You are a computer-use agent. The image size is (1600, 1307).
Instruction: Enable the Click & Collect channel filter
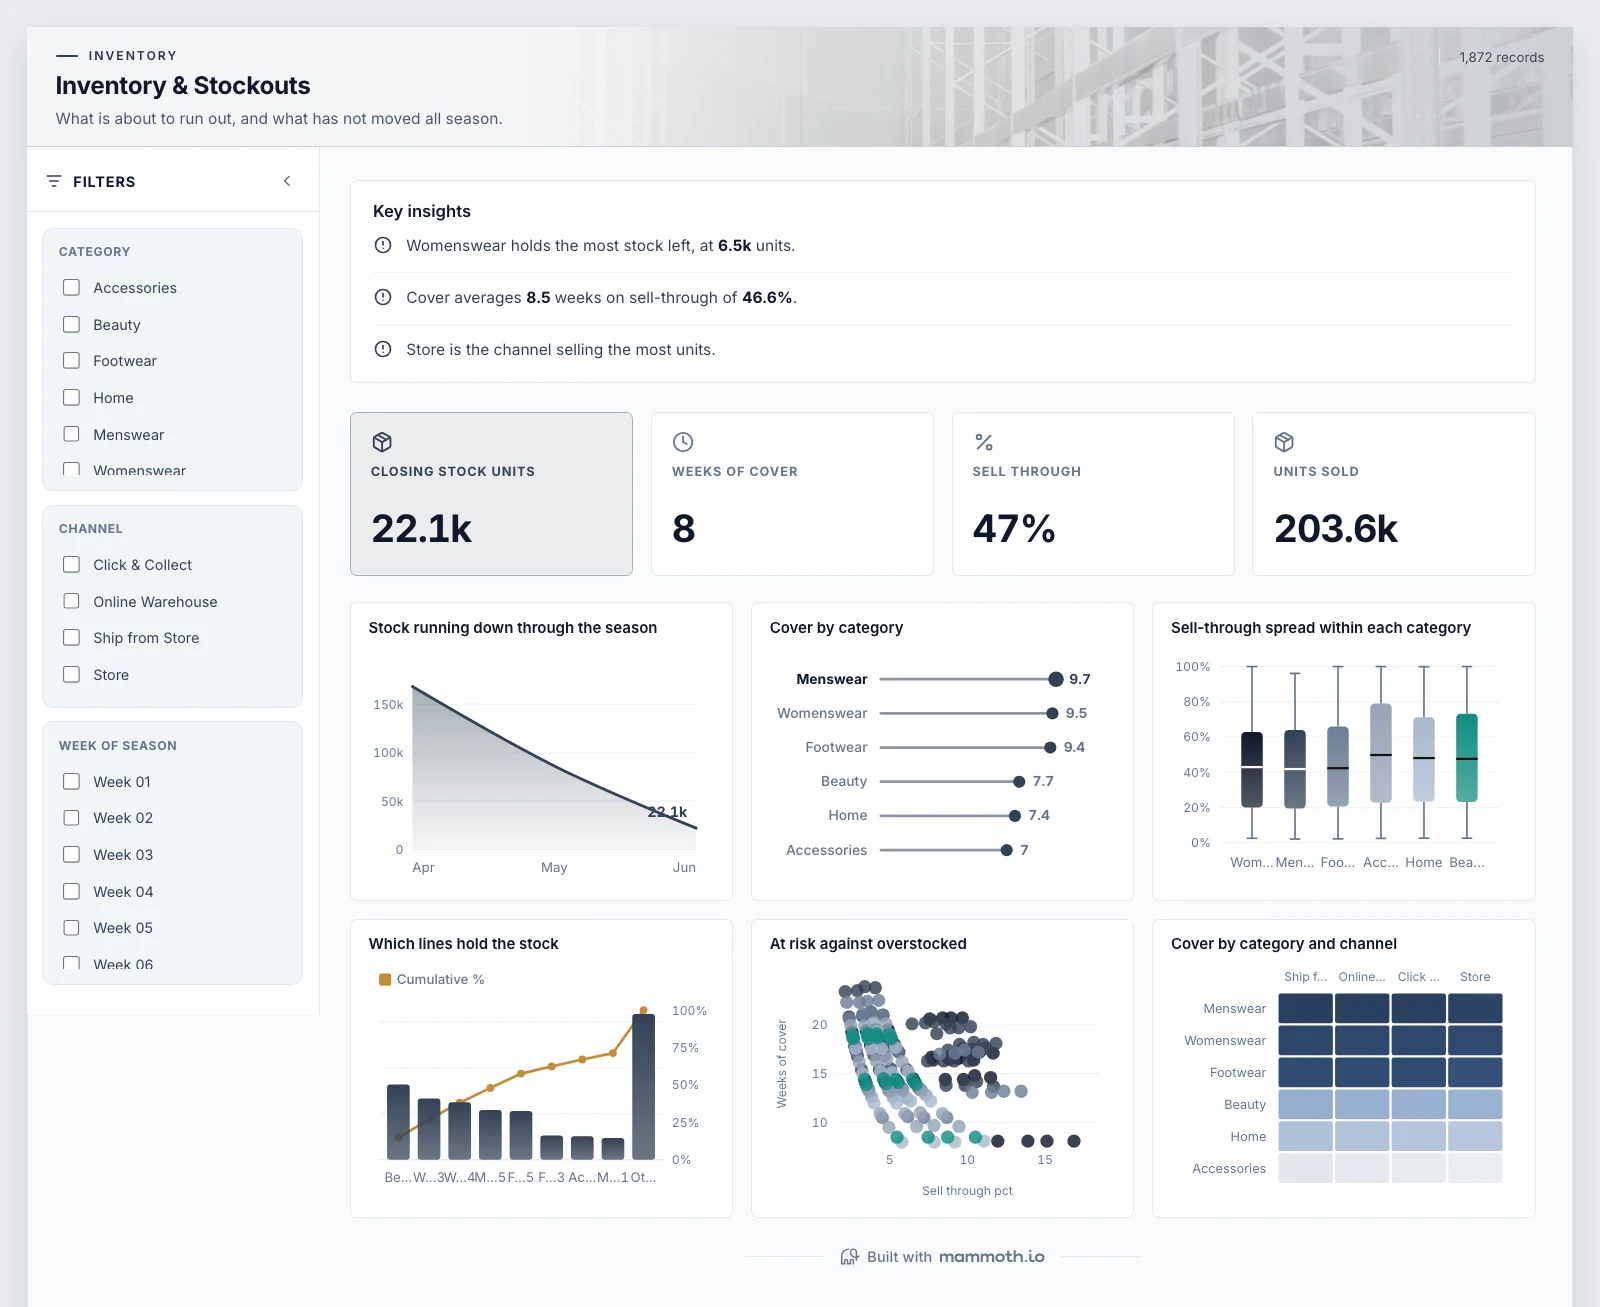tap(72, 565)
